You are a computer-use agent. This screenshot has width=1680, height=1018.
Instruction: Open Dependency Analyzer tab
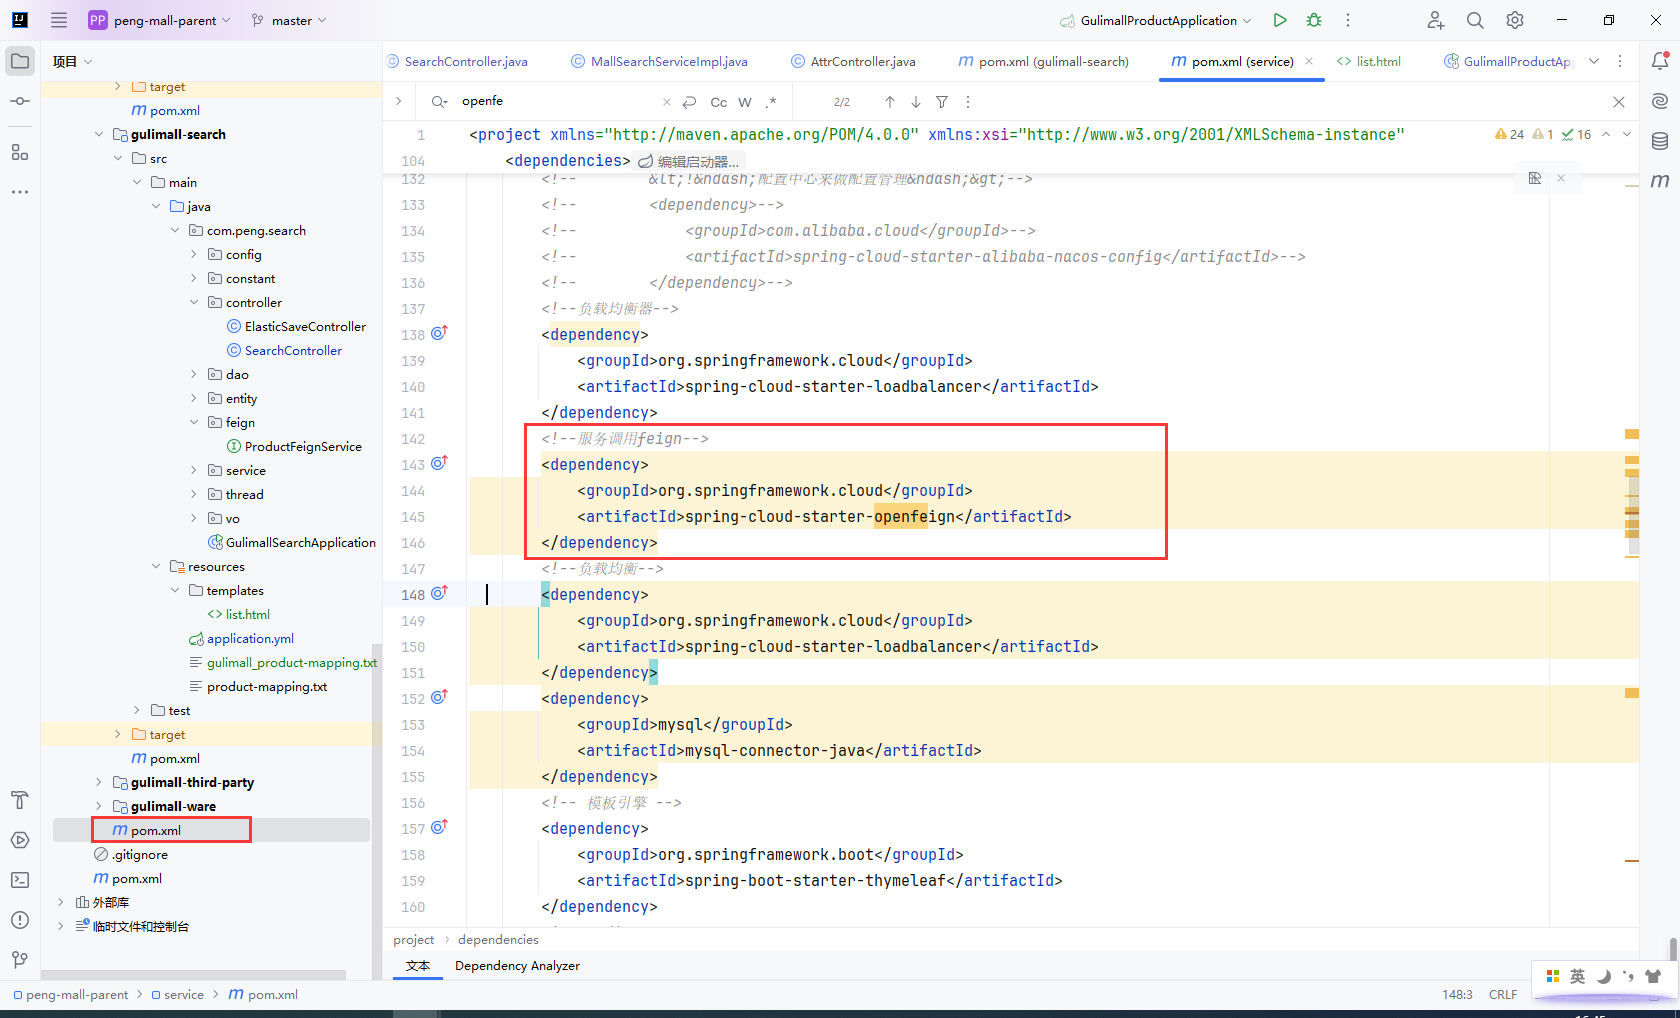517,966
